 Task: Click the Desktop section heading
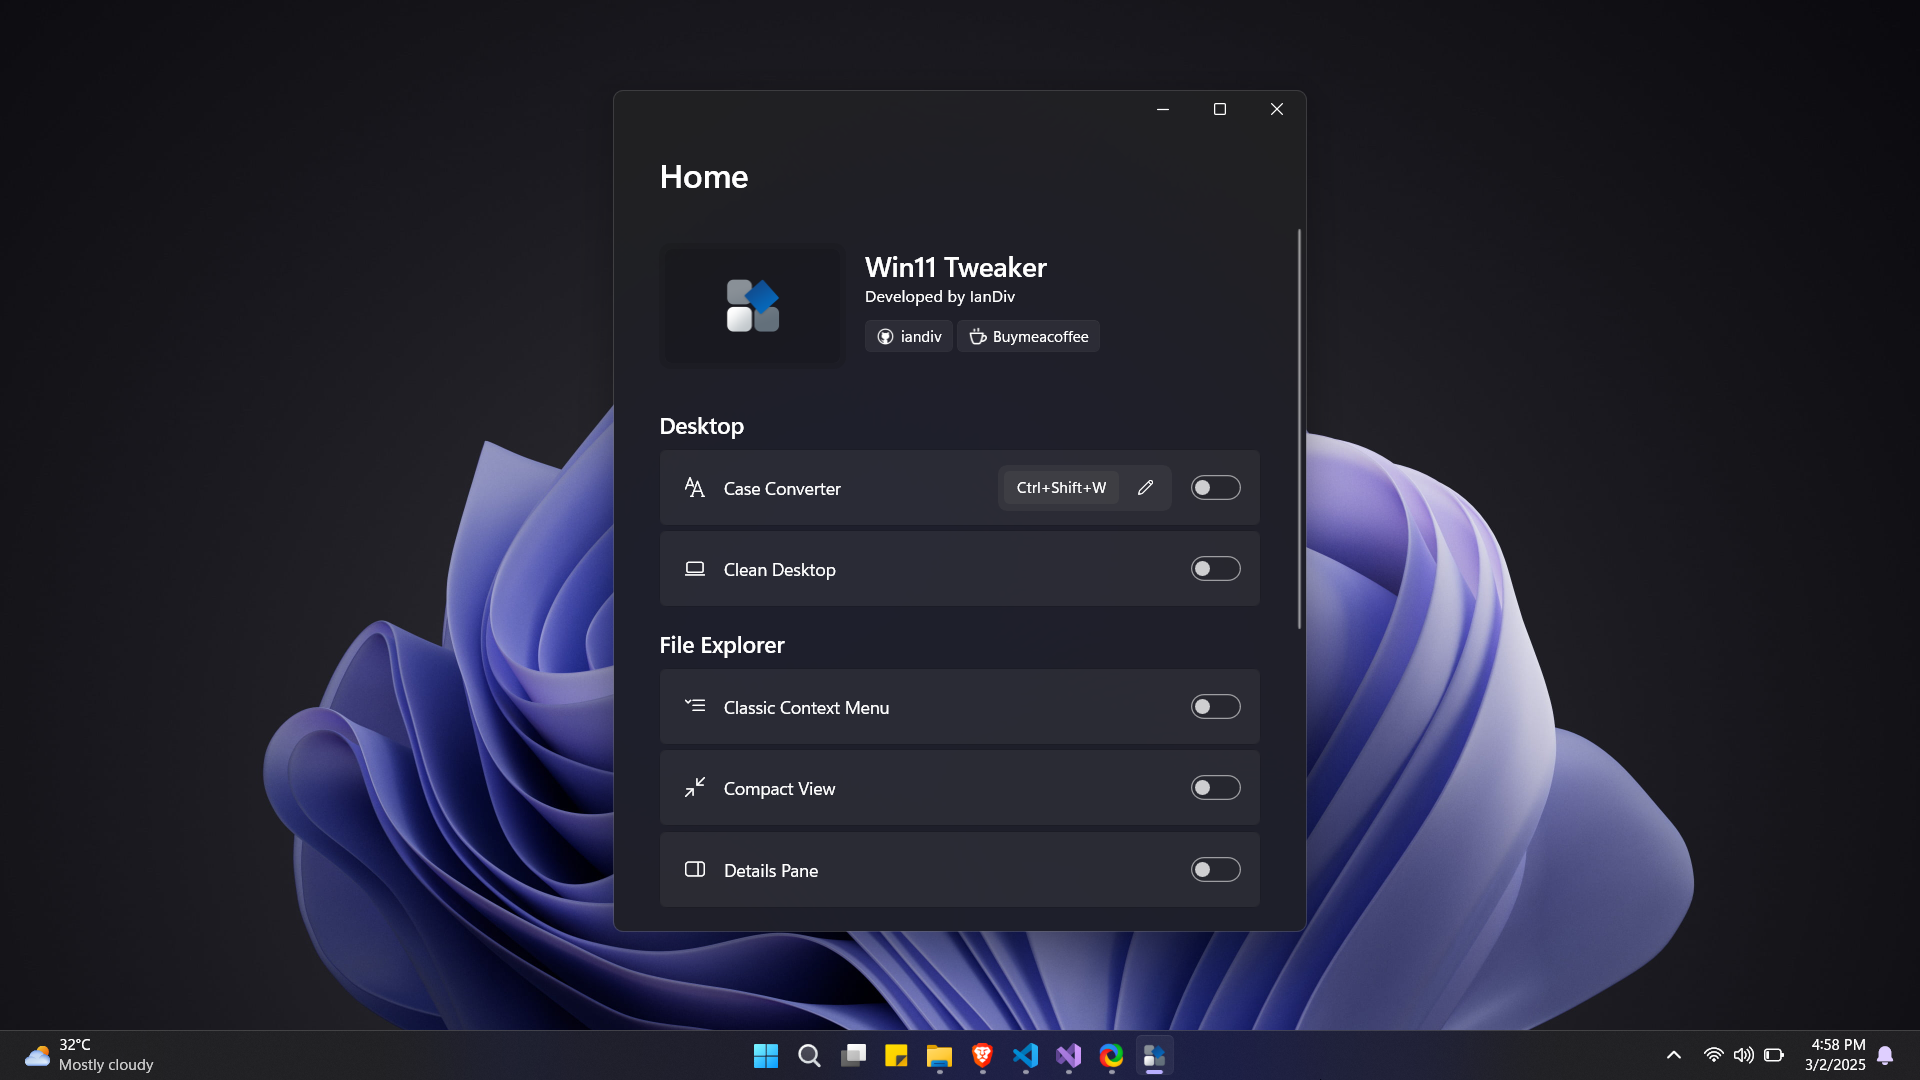[x=701, y=426]
